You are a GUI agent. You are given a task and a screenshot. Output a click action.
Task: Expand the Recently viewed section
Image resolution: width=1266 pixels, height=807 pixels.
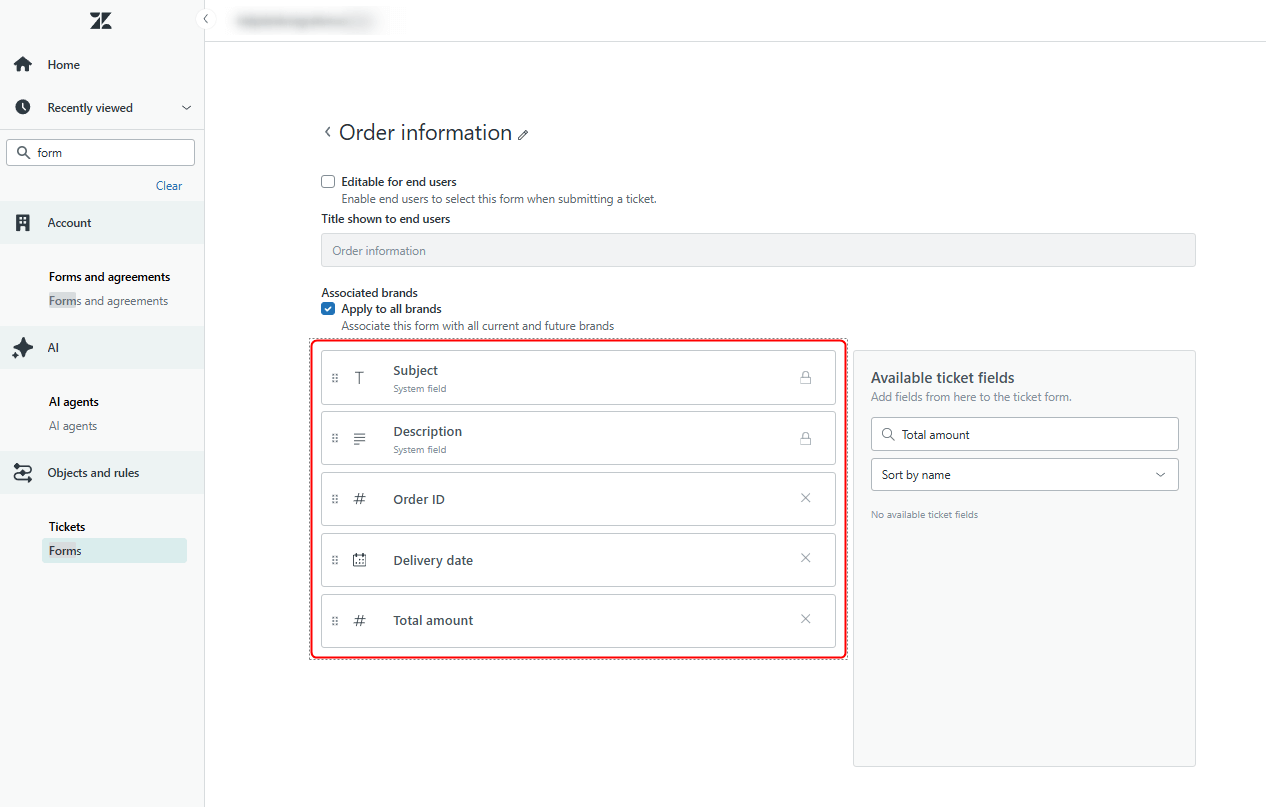click(x=186, y=107)
